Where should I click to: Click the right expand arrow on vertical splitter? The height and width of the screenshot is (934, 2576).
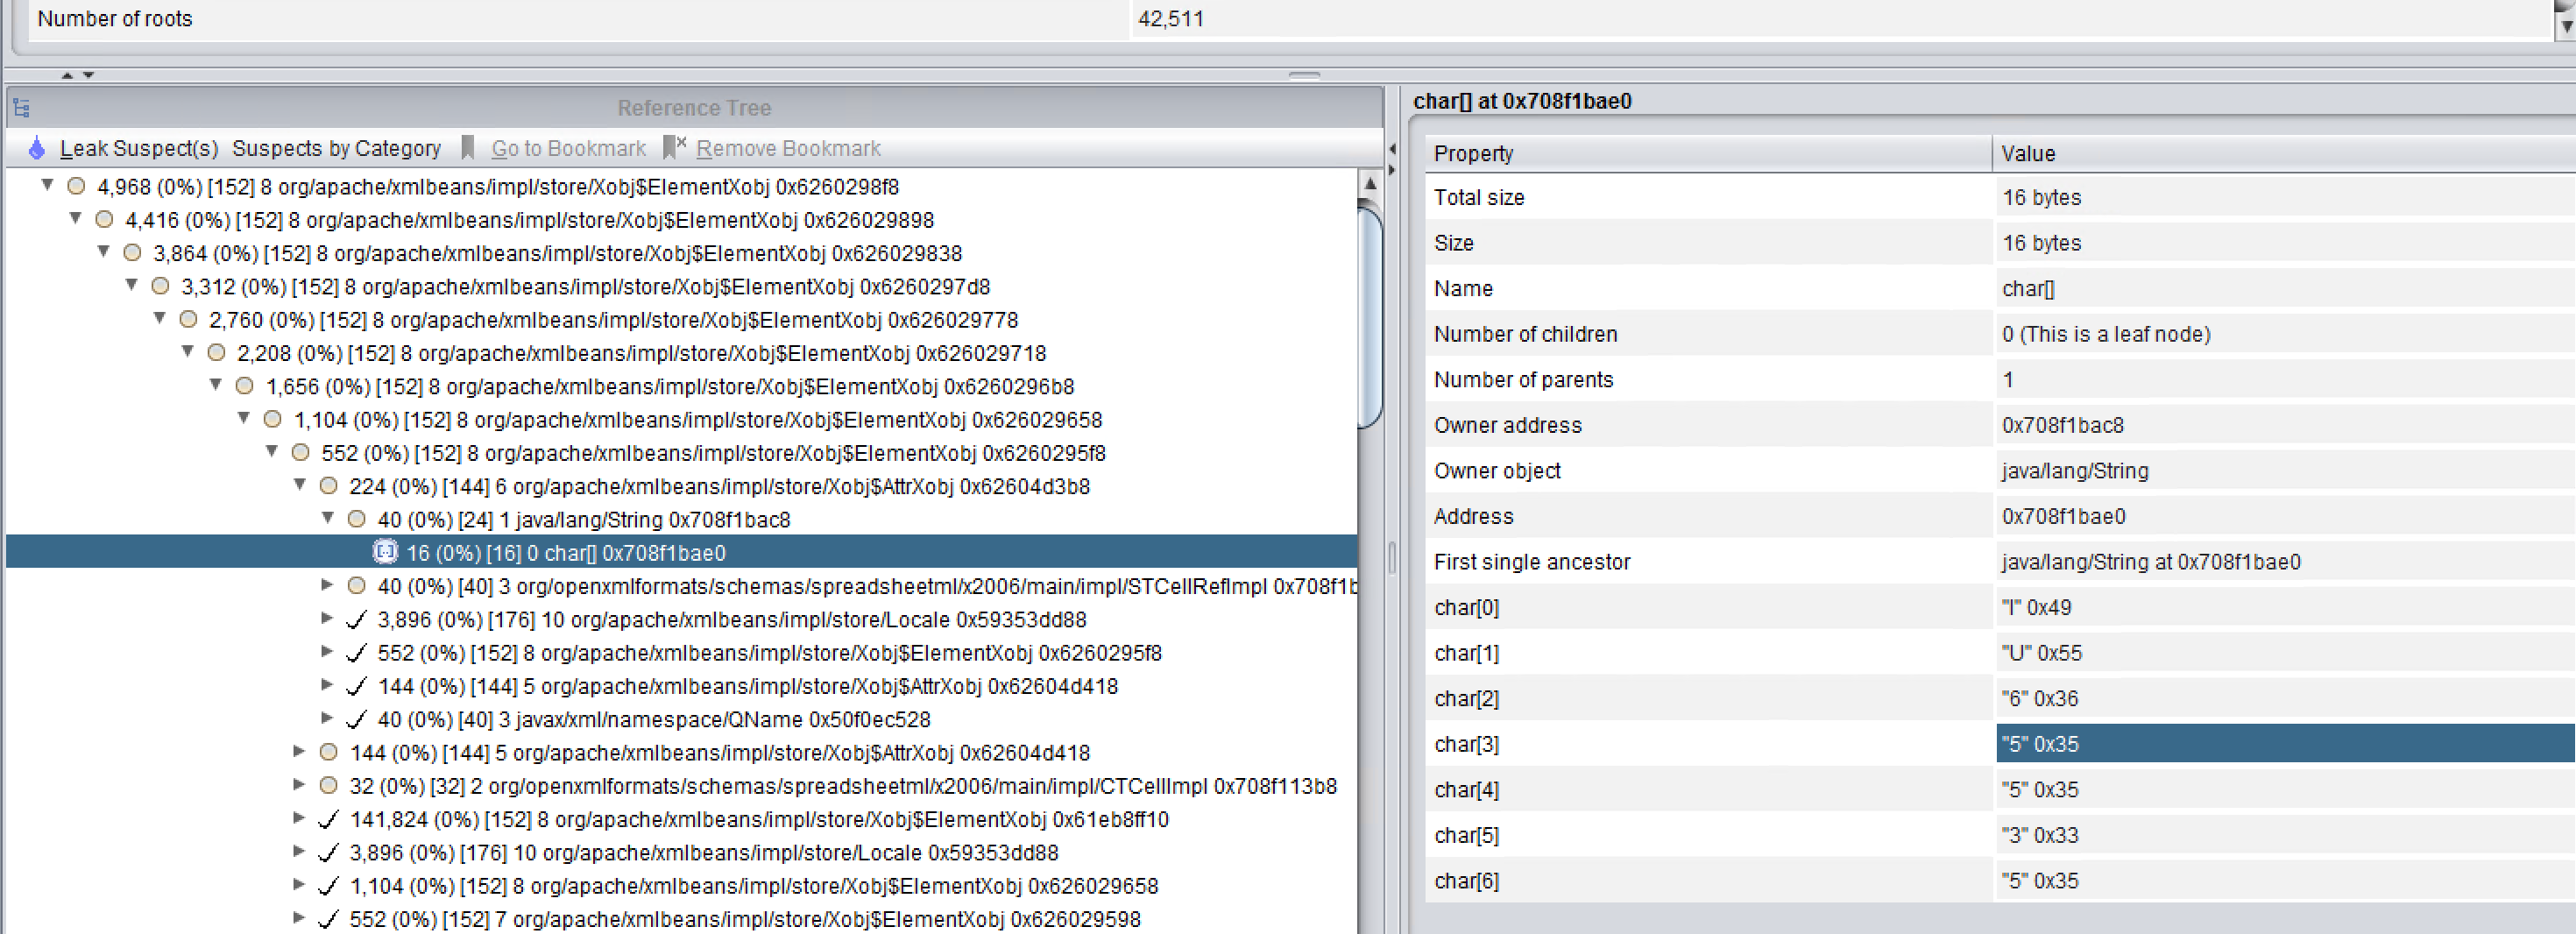[1392, 169]
